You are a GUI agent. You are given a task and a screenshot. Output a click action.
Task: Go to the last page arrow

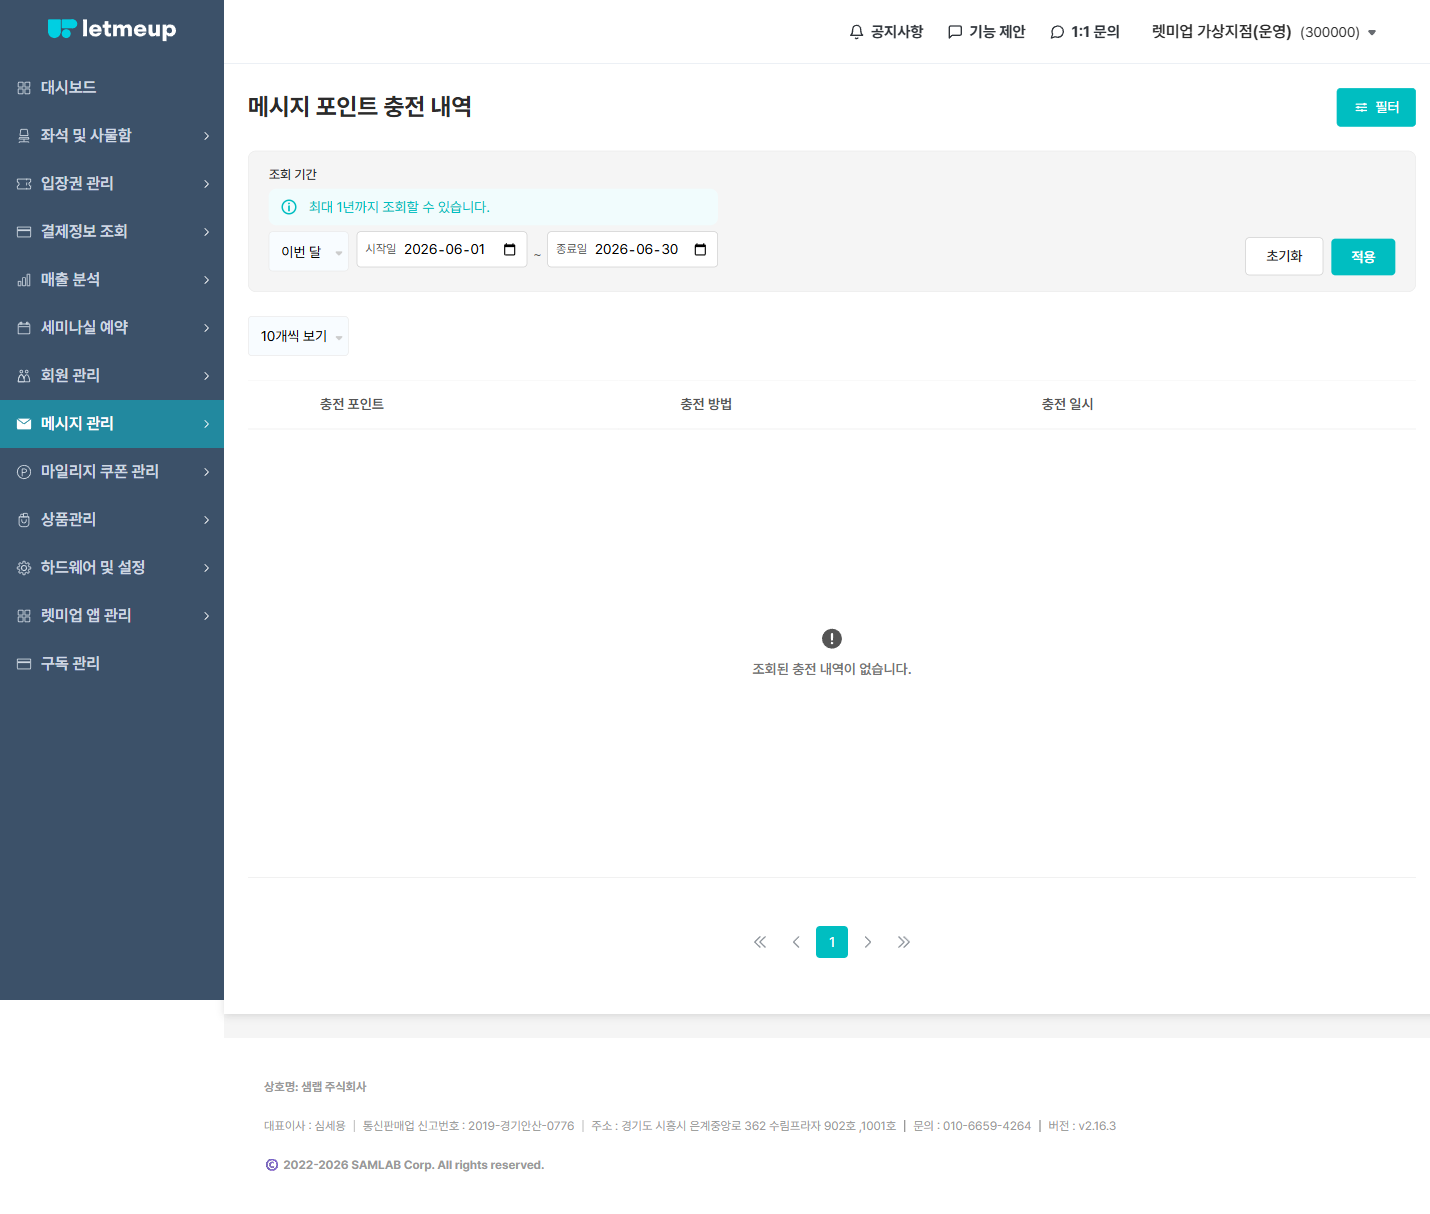tap(904, 942)
